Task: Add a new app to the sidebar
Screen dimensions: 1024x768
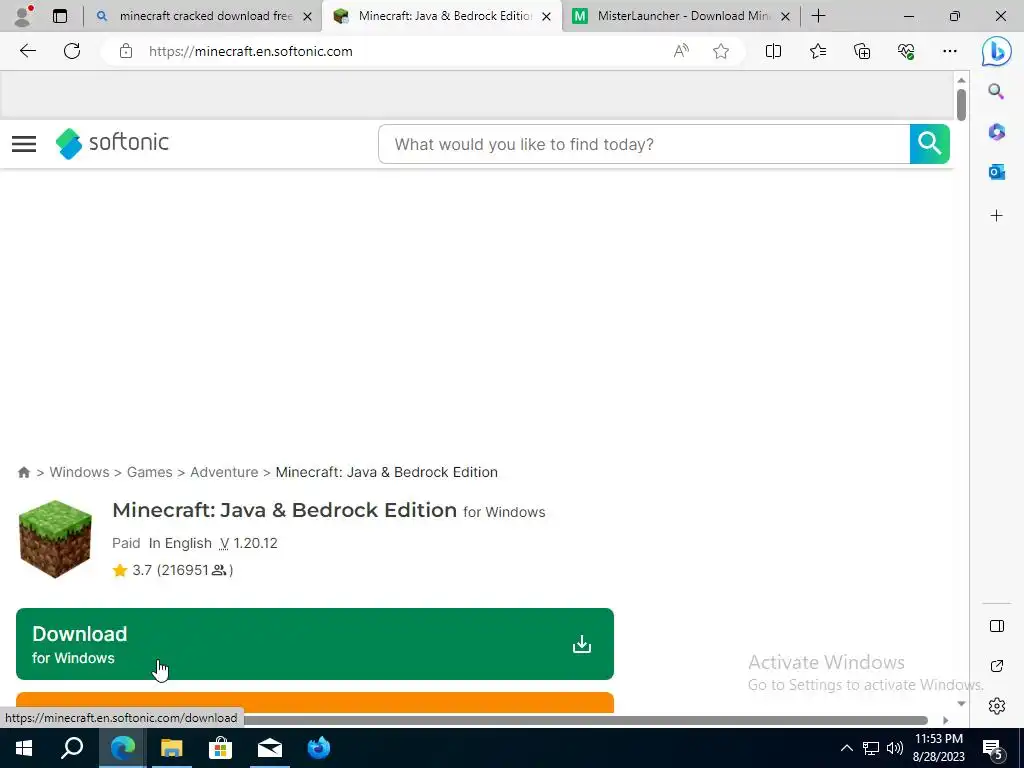Action: coord(997,216)
